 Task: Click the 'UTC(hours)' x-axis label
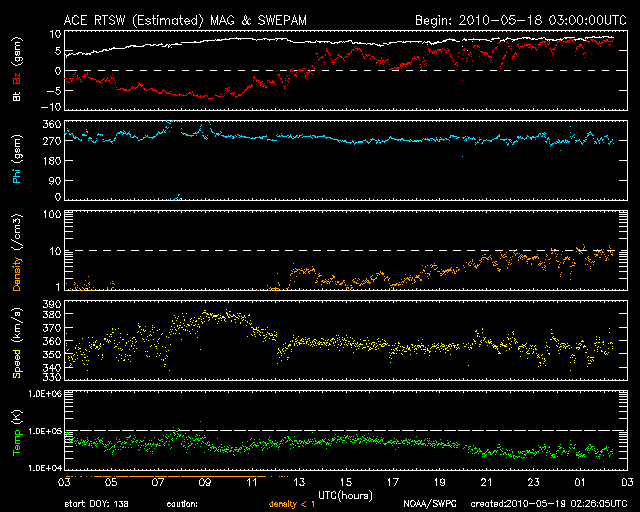[x=345, y=496]
